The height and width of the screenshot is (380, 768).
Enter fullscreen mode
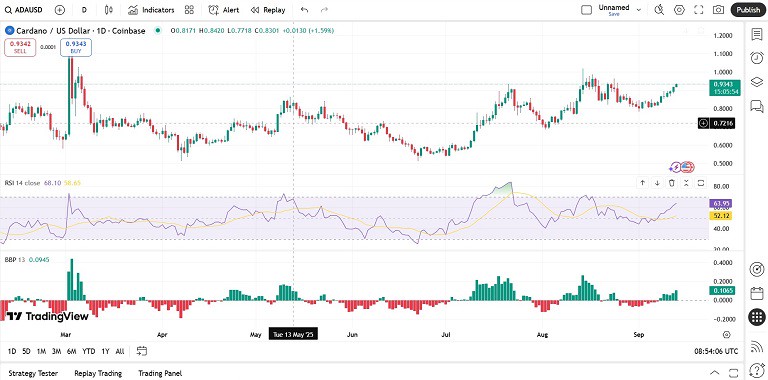tap(699, 10)
